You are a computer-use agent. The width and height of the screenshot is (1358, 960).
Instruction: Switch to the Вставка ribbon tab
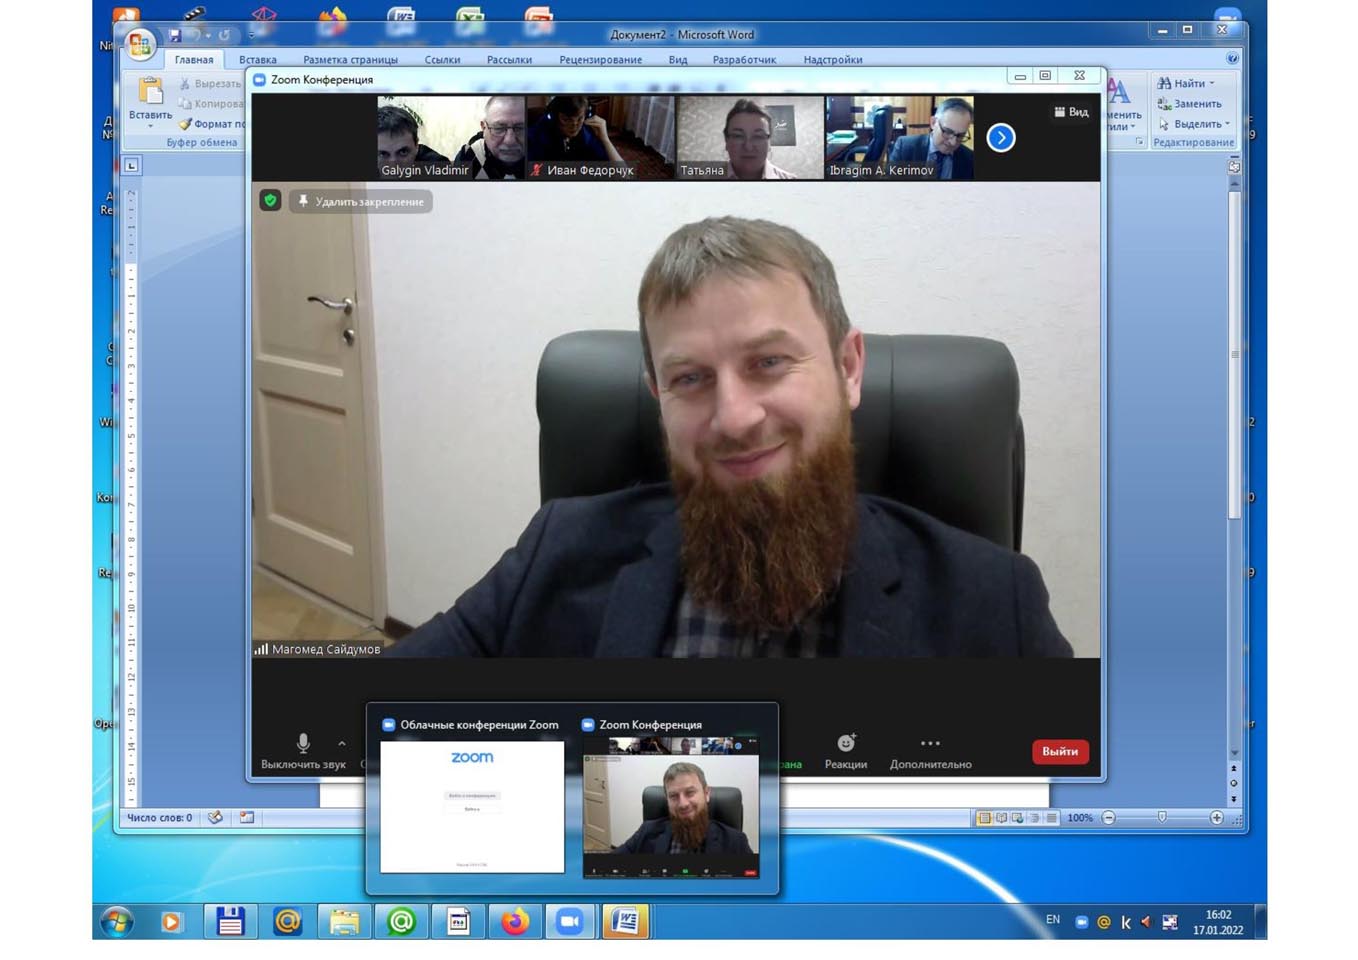pyautogui.click(x=258, y=60)
